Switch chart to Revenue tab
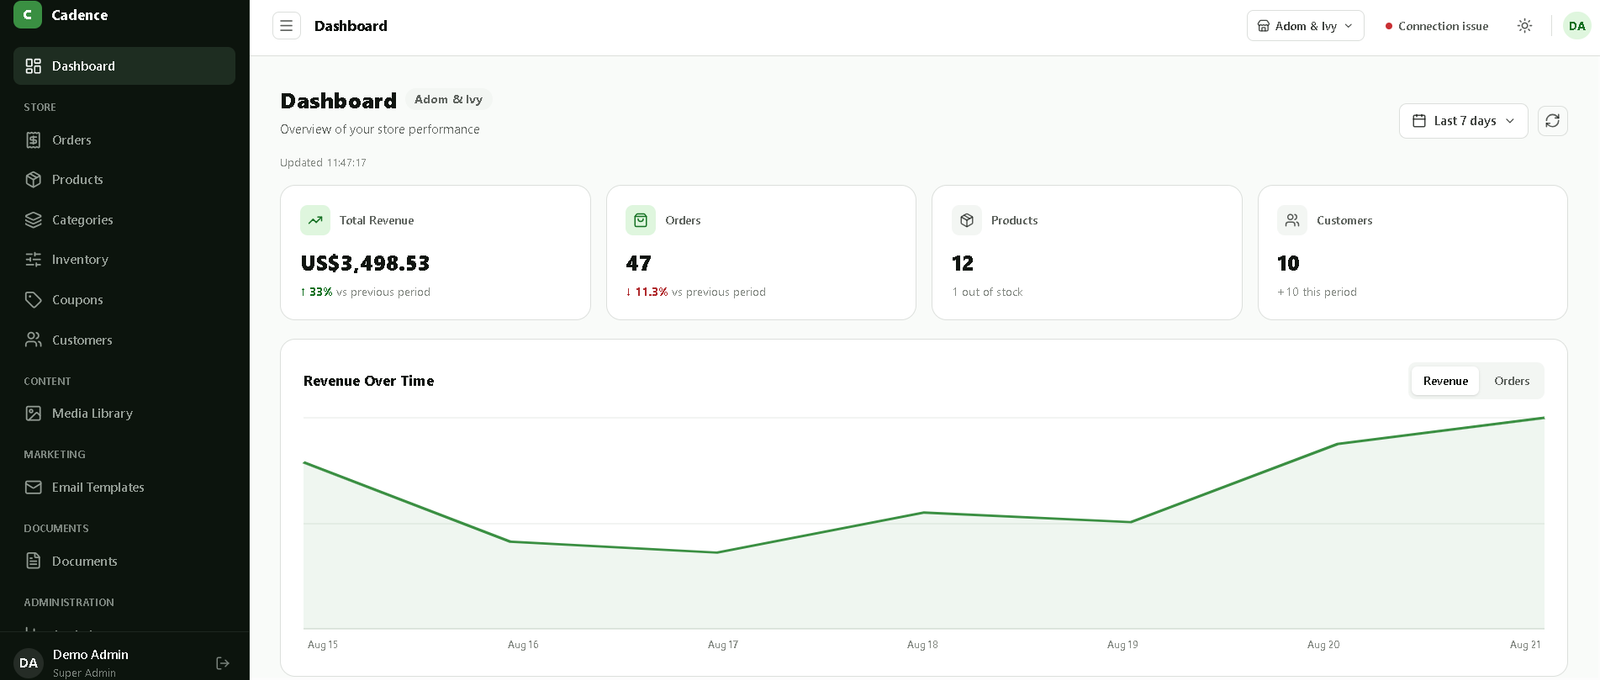The height and width of the screenshot is (680, 1600). click(x=1445, y=381)
